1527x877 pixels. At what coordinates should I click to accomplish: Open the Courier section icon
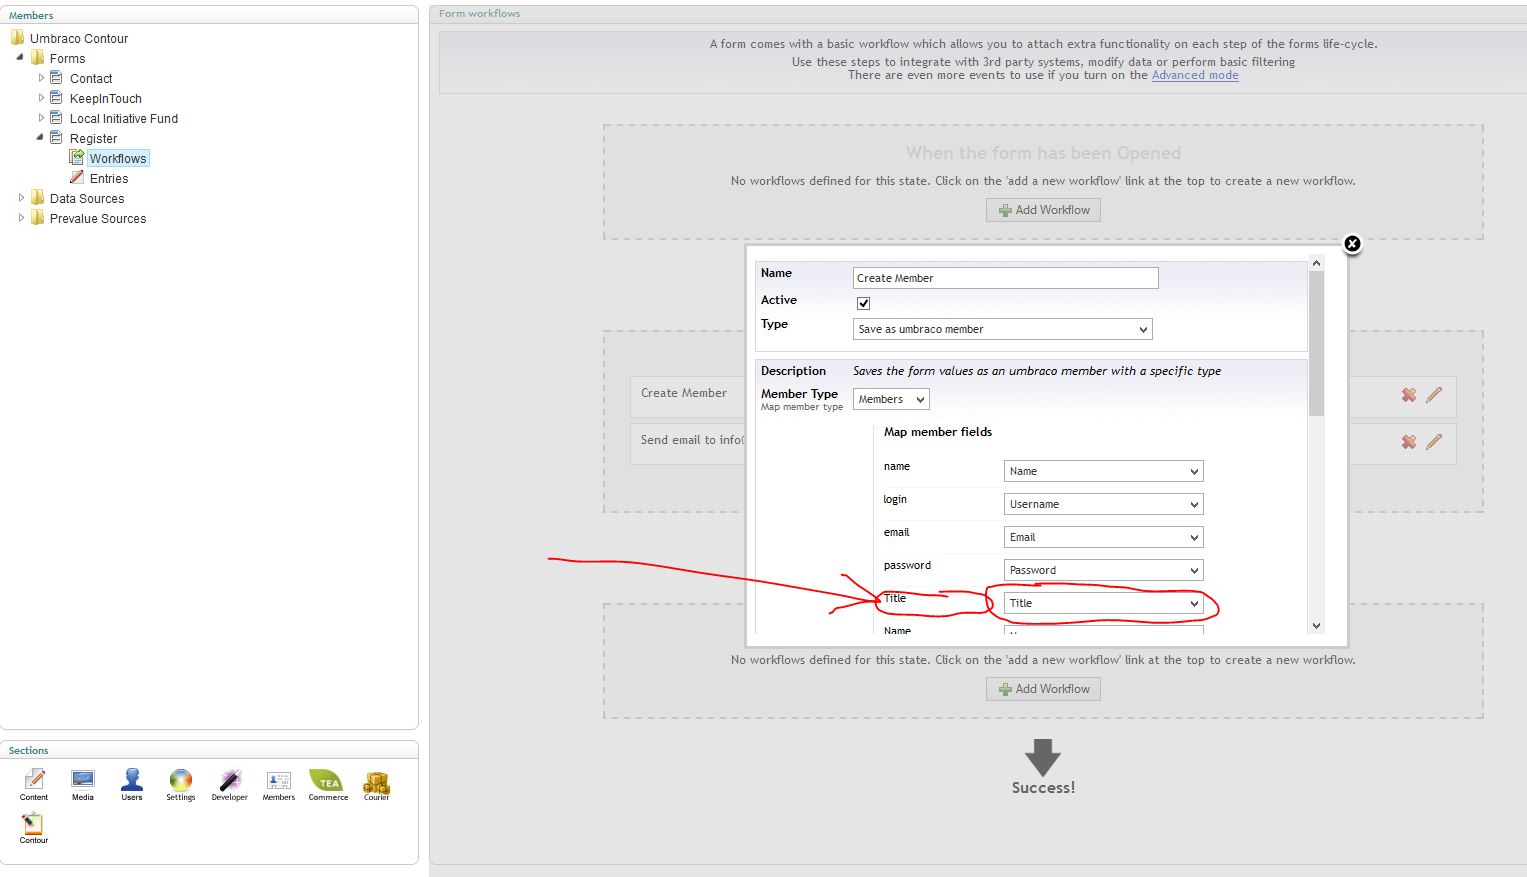pyautogui.click(x=377, y=781)
